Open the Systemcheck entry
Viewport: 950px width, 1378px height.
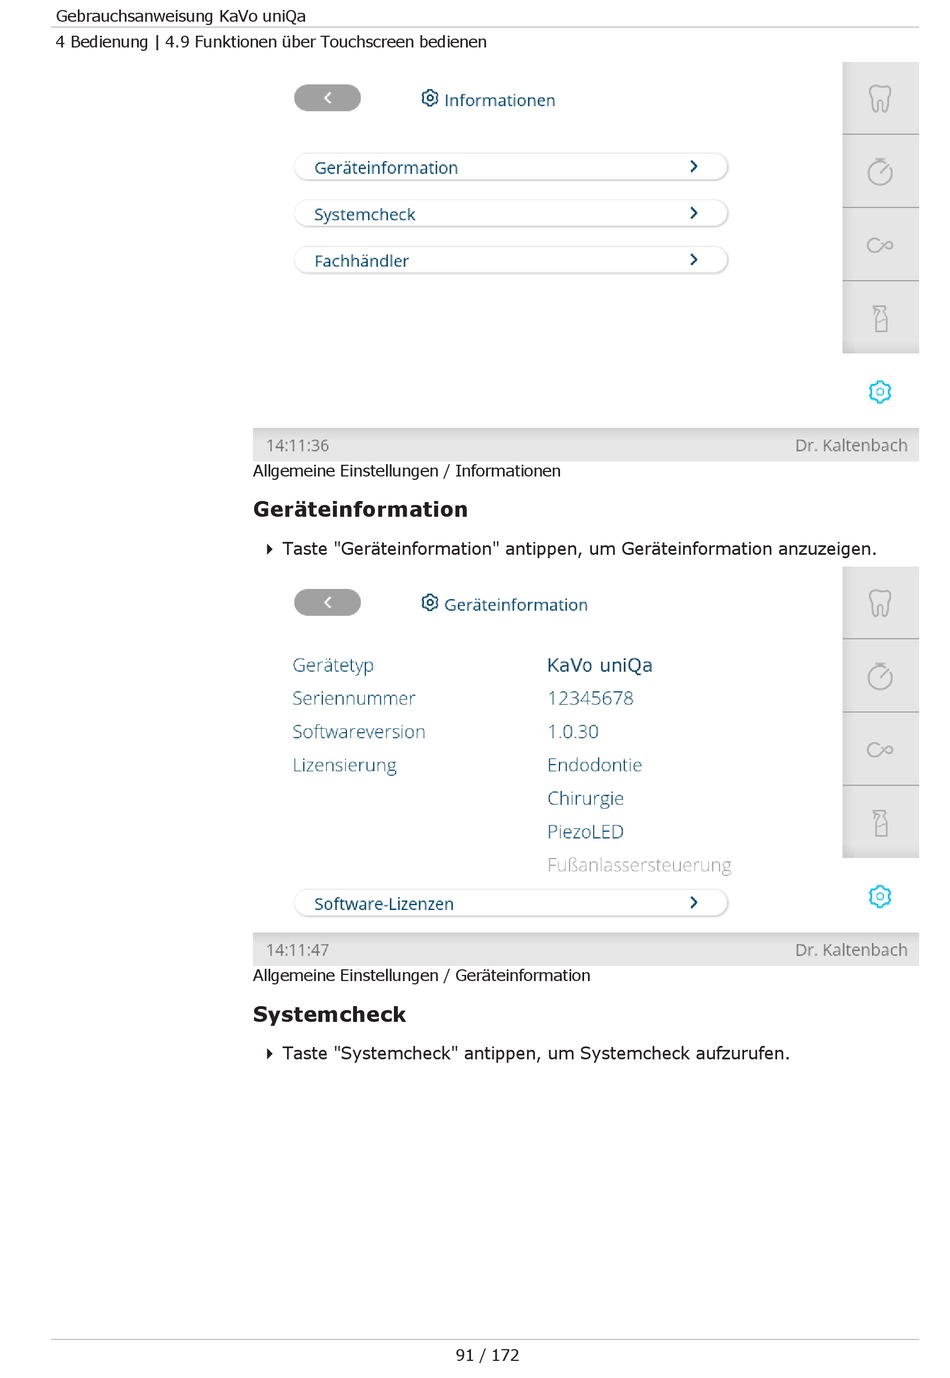511,214
